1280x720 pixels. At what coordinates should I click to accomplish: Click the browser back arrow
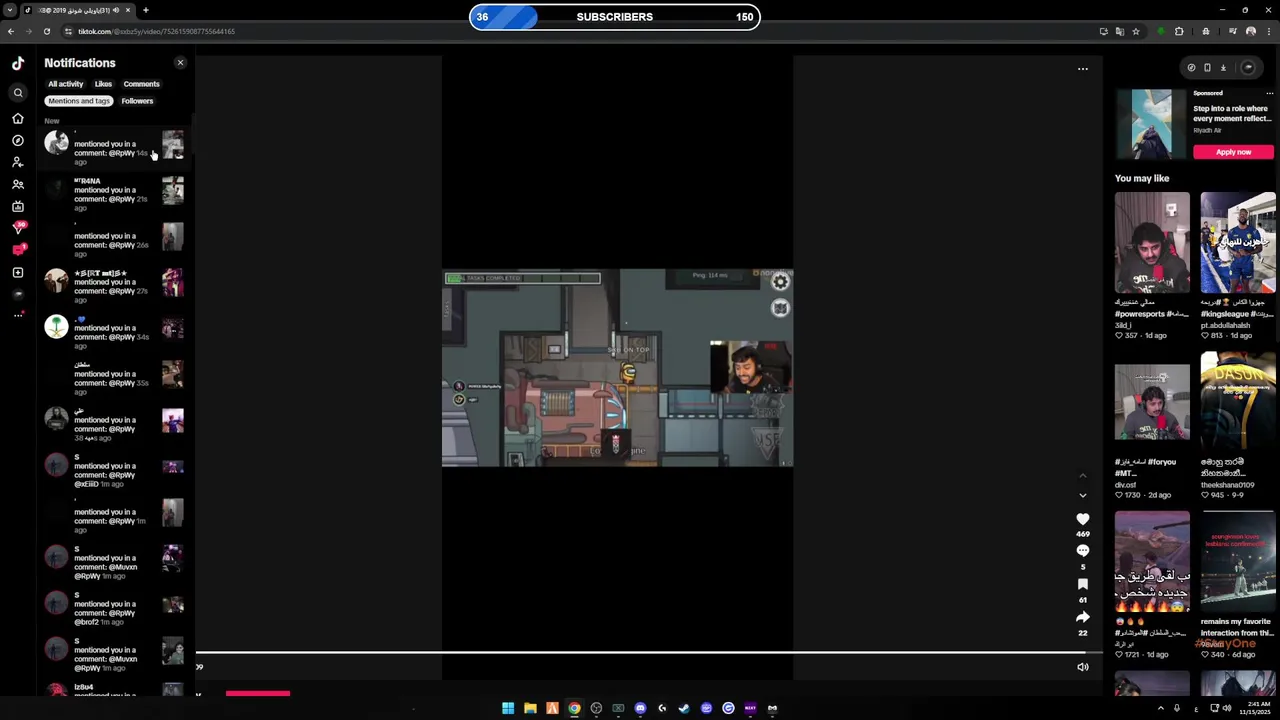(x=10, y=31)
